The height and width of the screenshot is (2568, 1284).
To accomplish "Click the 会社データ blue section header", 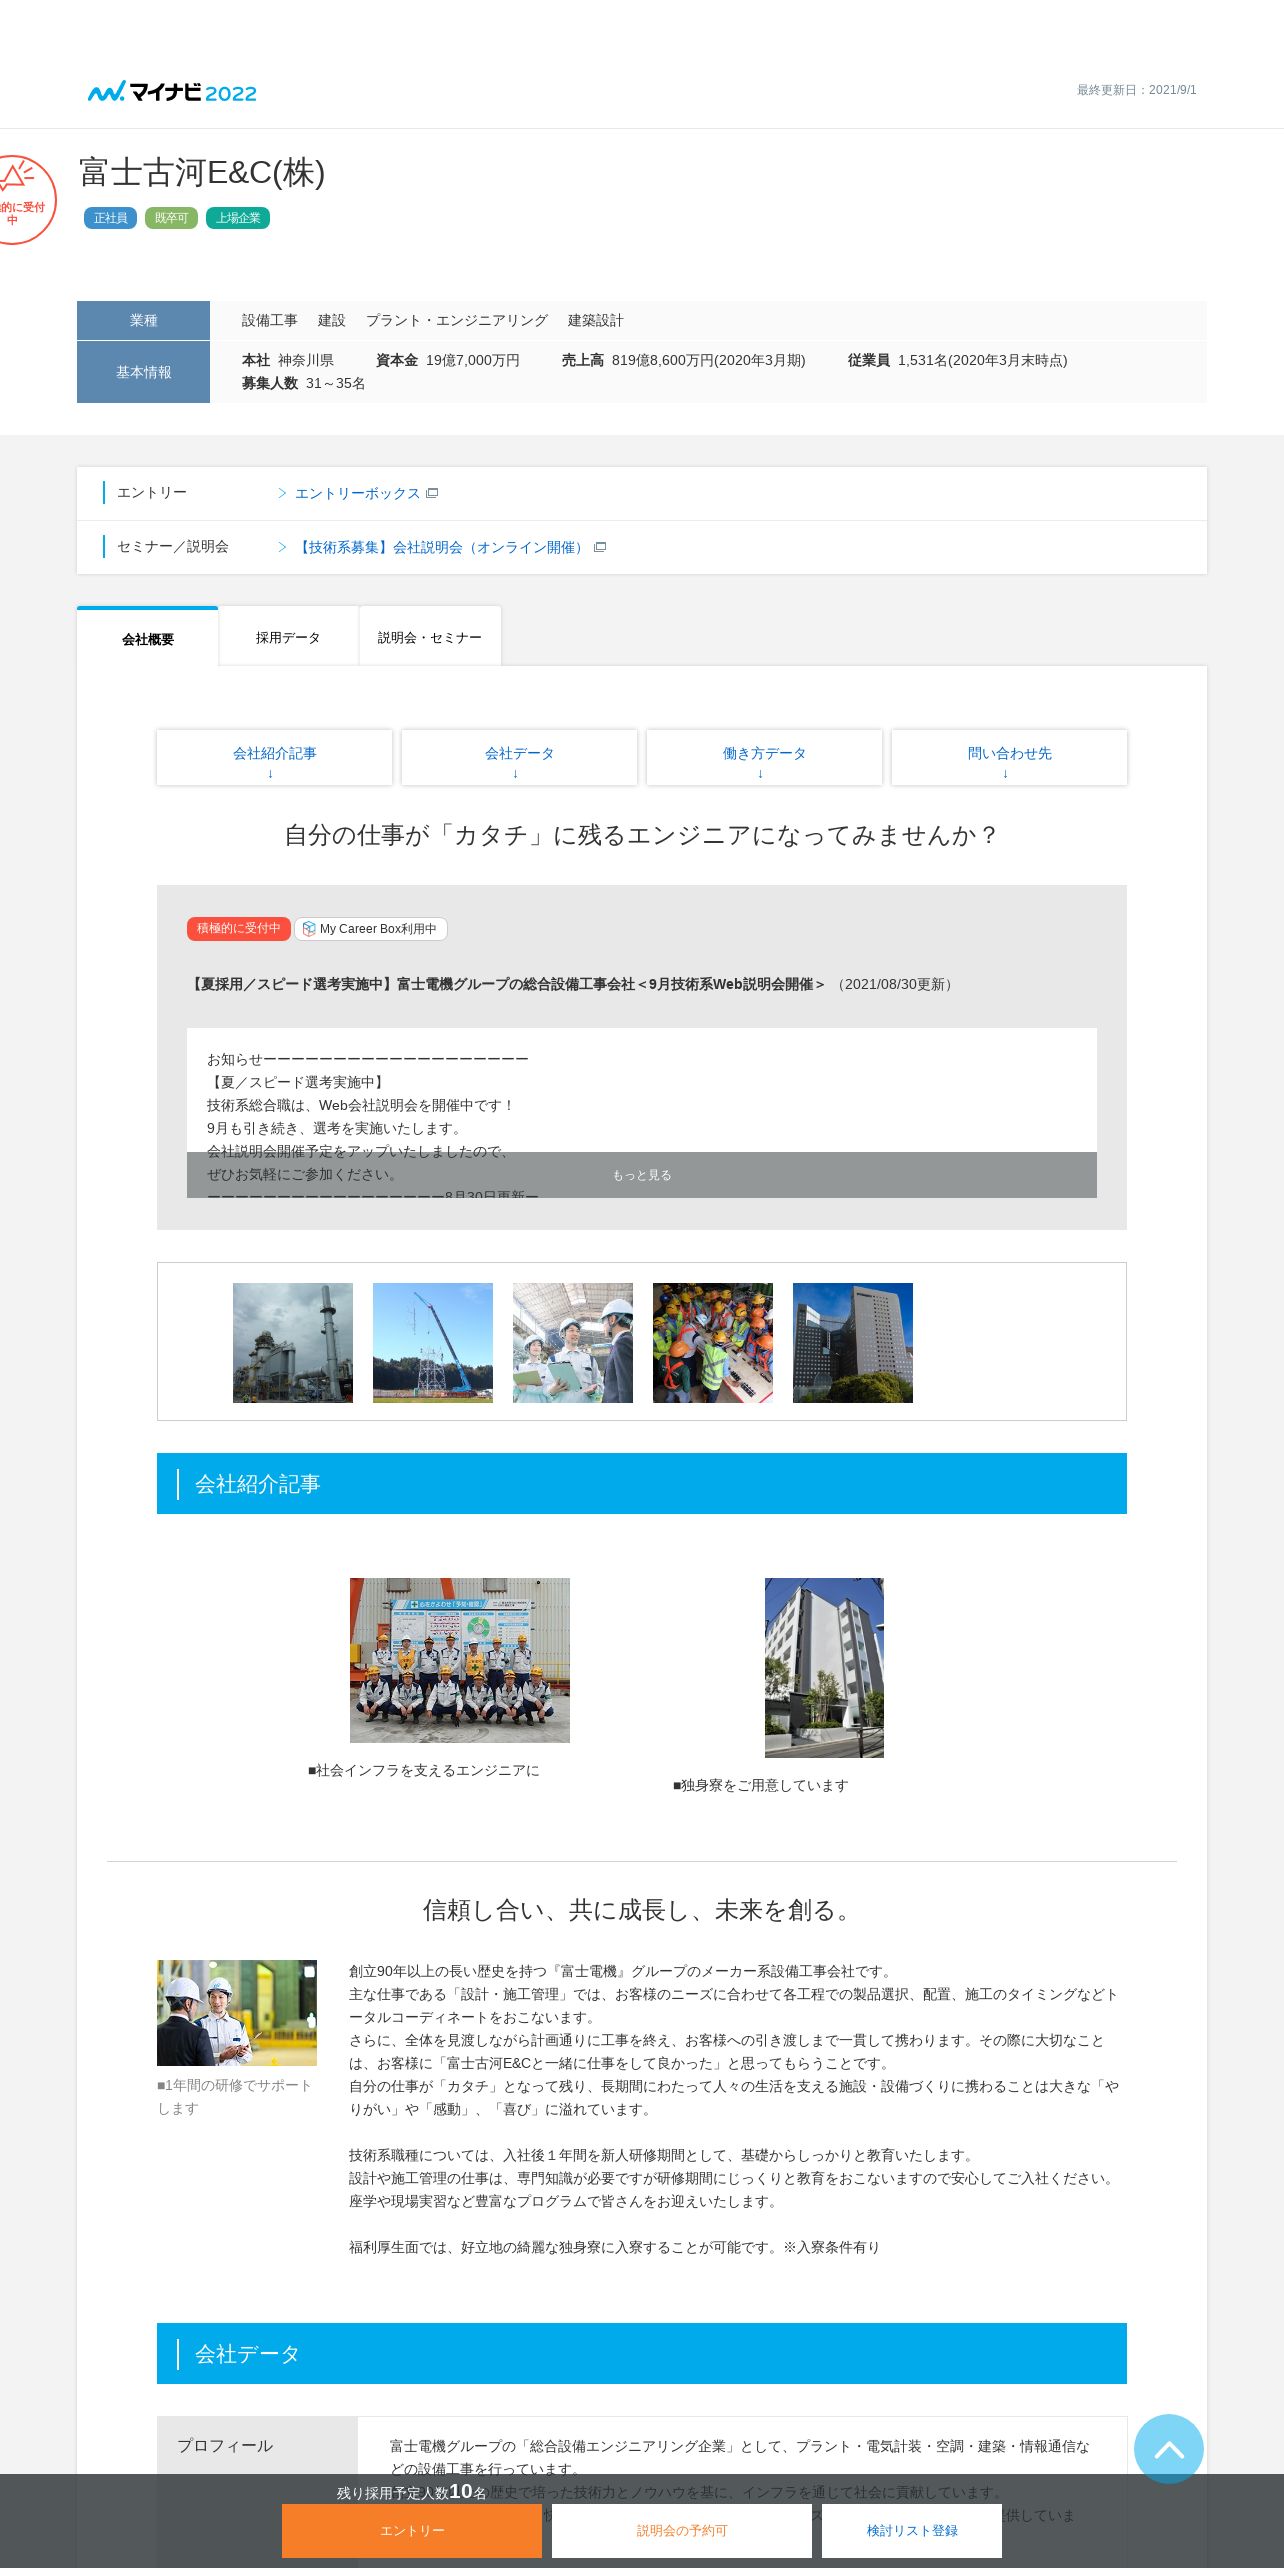I will [x=642, y=2354].
